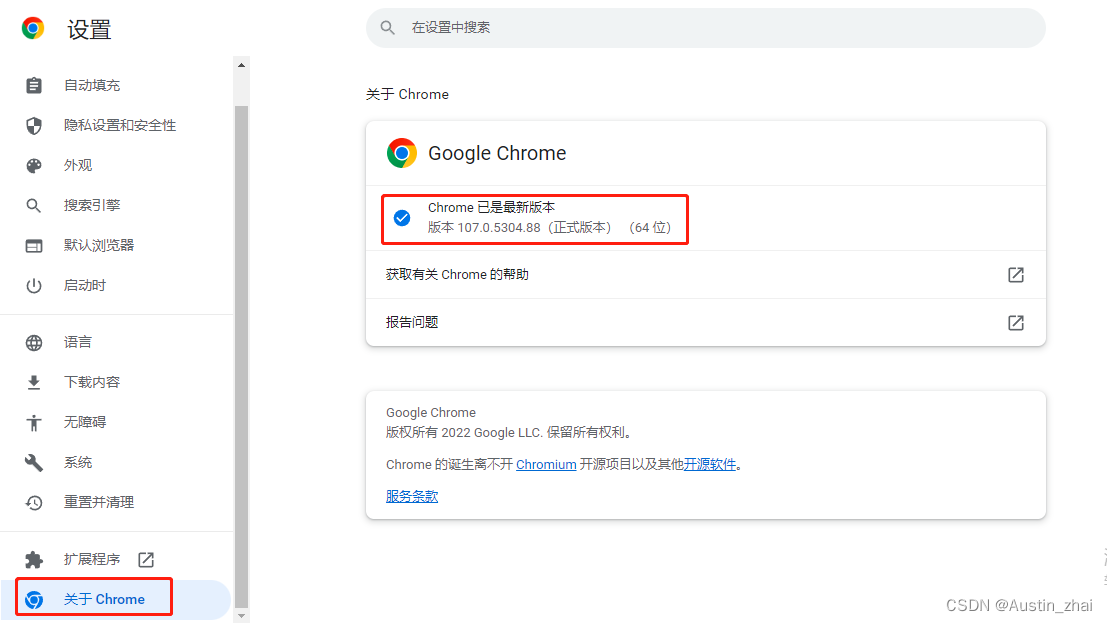Open the 搜索引擎 sidebar item
This screenshot has width=1107, height=623.
tap(117, 206)
